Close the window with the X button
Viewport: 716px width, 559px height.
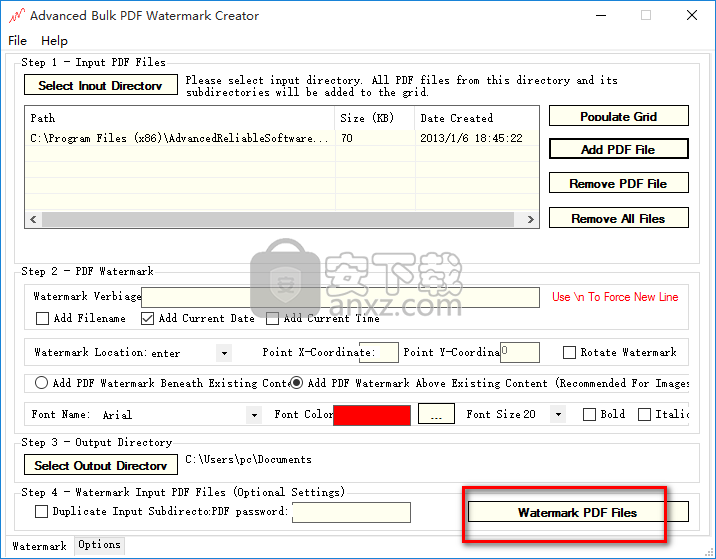click(691, 16)
